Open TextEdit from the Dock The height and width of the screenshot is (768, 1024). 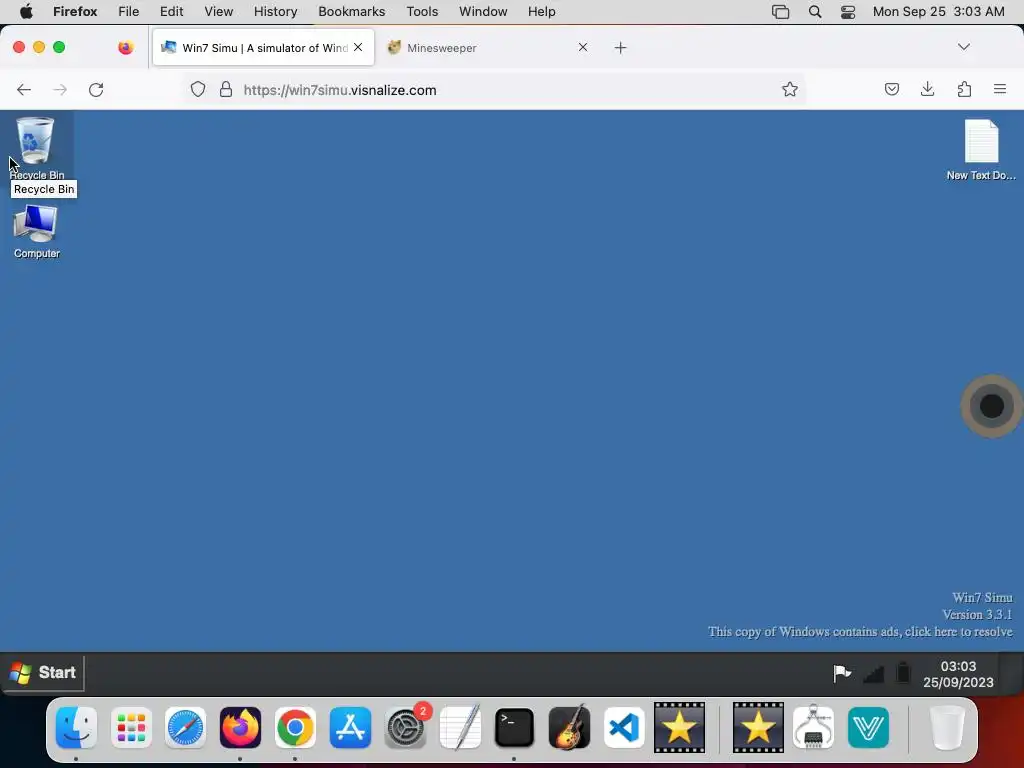point(460,727)
